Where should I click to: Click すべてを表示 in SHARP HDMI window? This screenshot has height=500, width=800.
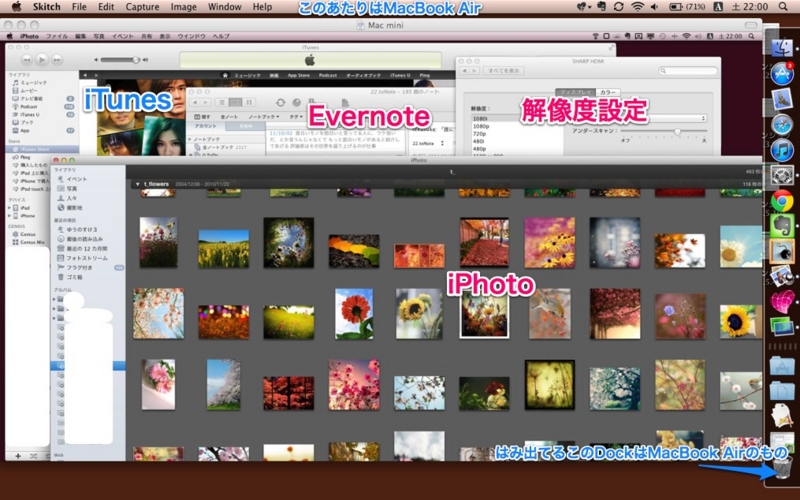click(x=504, y=70)
